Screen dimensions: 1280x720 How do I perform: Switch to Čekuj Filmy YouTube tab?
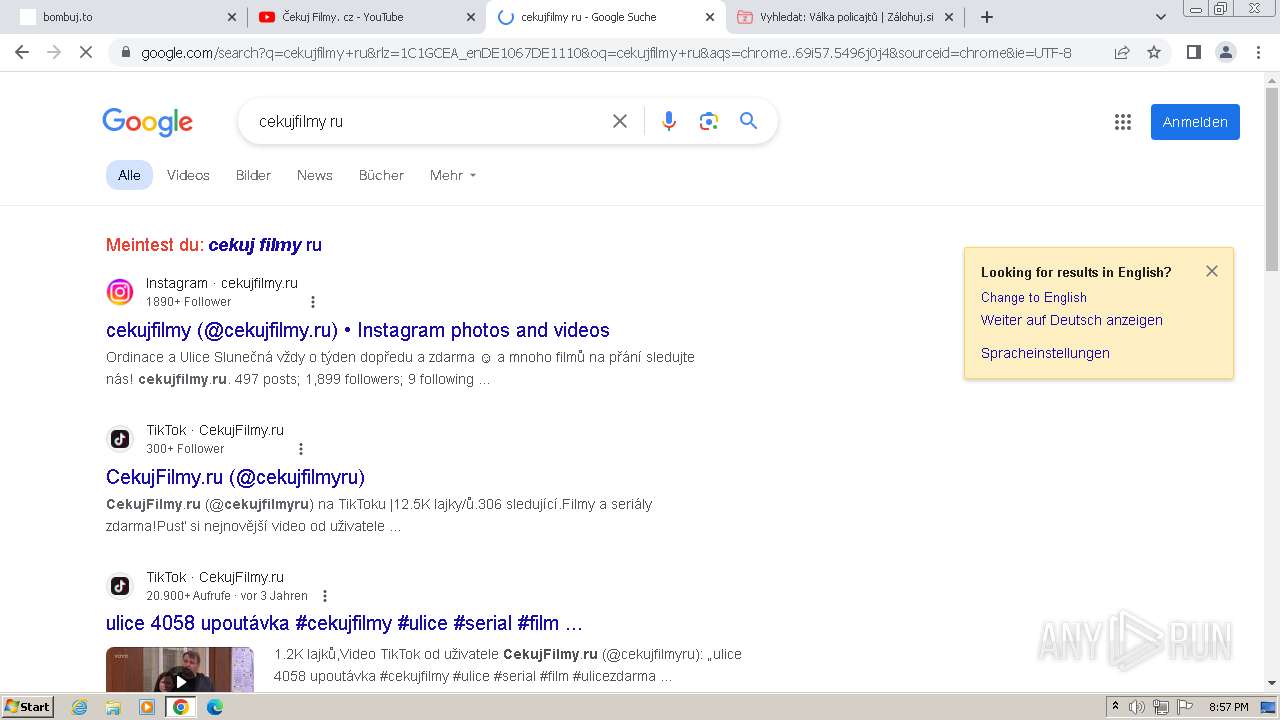[366, 17]
